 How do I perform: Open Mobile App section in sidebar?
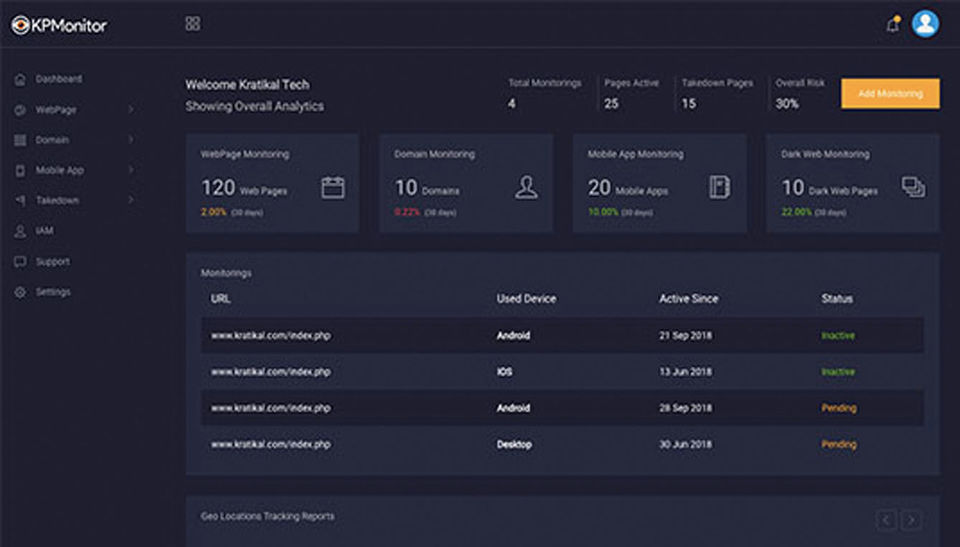(x=59, y=170)
